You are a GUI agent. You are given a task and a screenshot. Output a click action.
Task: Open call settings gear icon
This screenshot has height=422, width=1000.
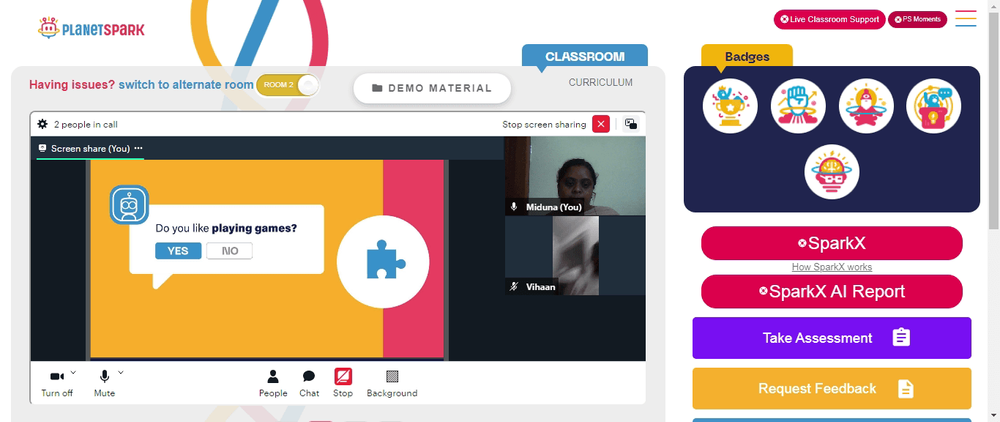(43, 124)
